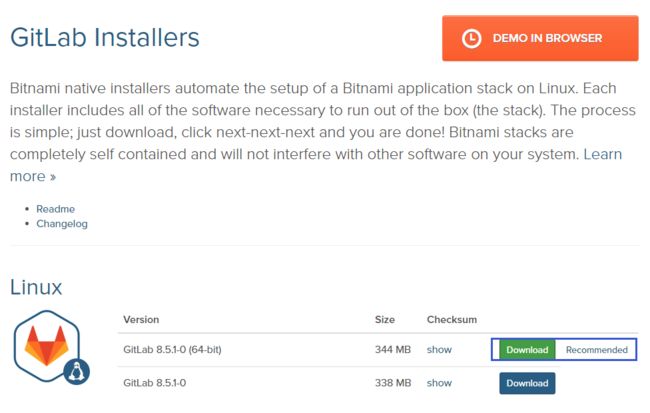Click the blue Download button for 338 MB

coord(527,383)
